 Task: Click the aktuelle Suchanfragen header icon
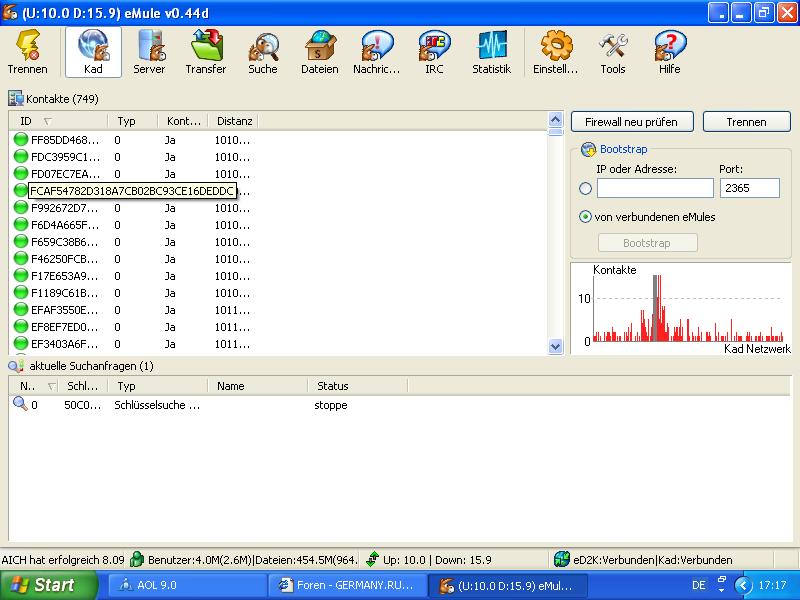tap(16, 366)
